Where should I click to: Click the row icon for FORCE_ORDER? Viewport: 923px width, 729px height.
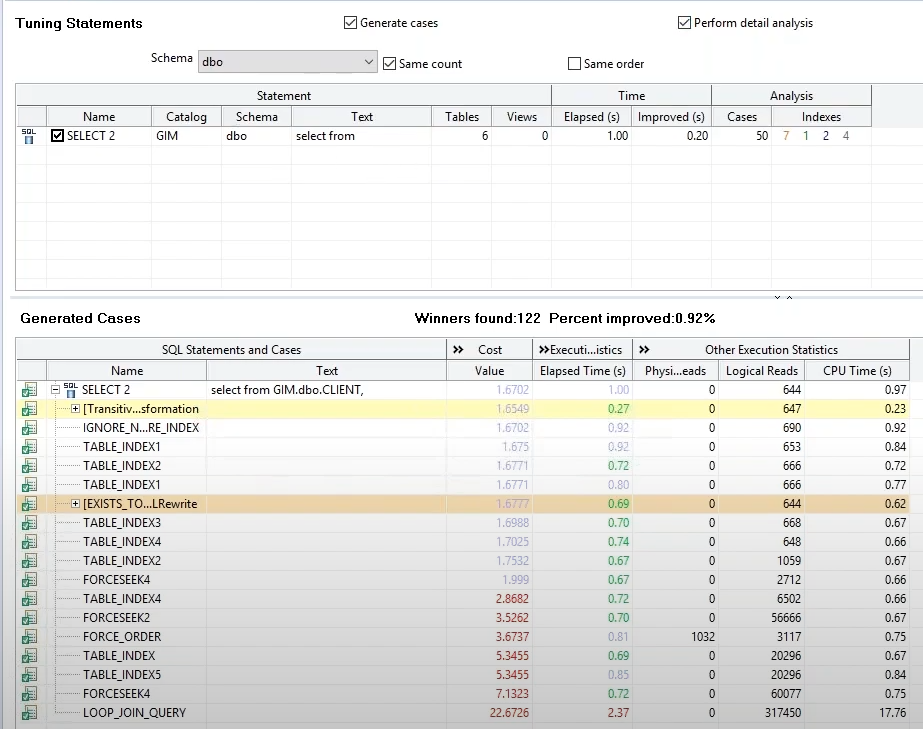[x=29, y=637]
